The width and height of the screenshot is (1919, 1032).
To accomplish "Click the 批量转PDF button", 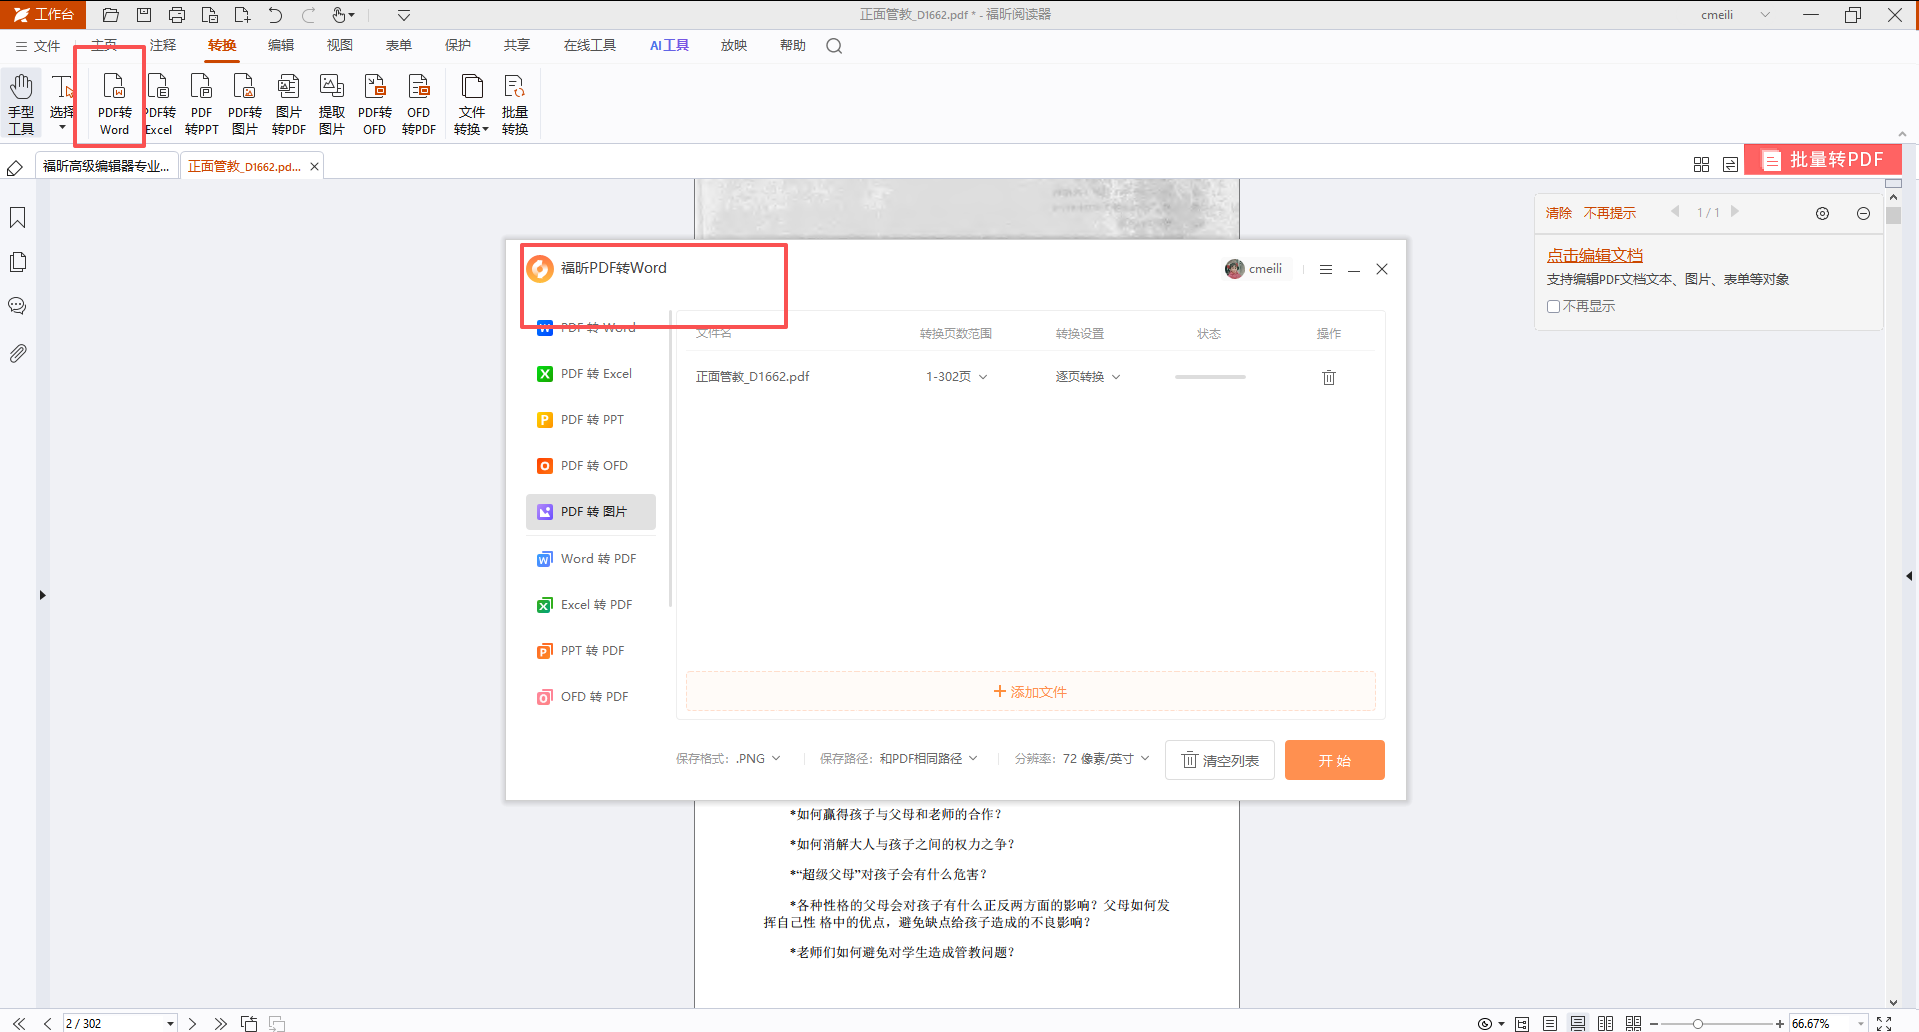I will point(1823,160).
